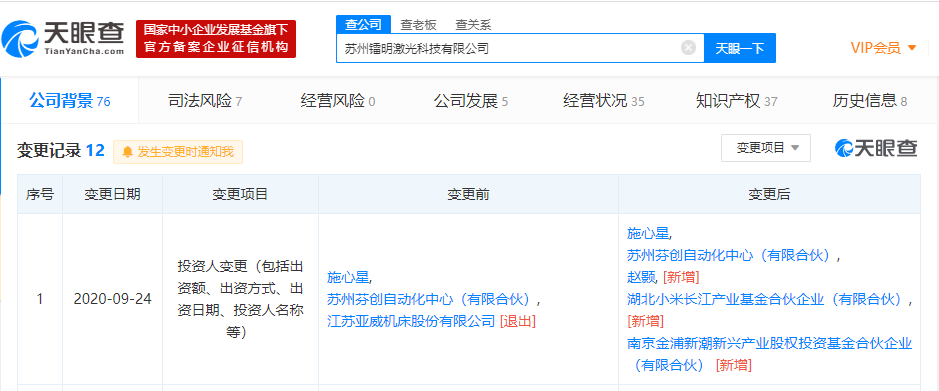The height and width of the screenshot is (391, 939).
Task: Open the 知识产权 tab
Action: point(737,101)
